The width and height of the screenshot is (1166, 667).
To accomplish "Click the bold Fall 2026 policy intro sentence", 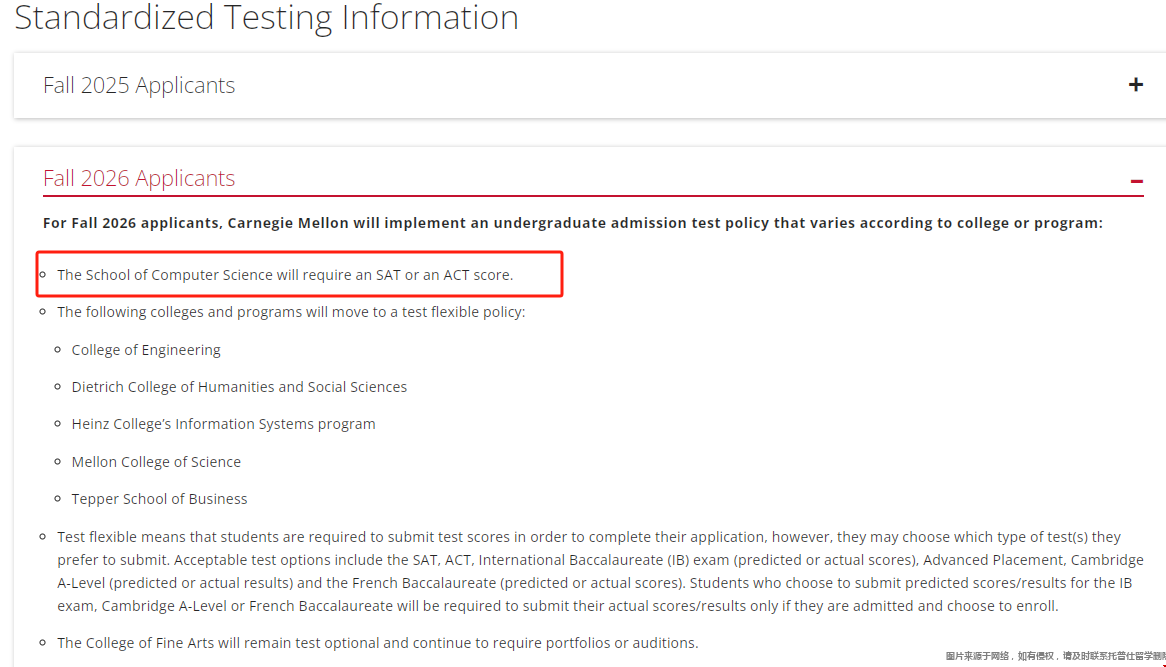I will click(x=572, y=223).
